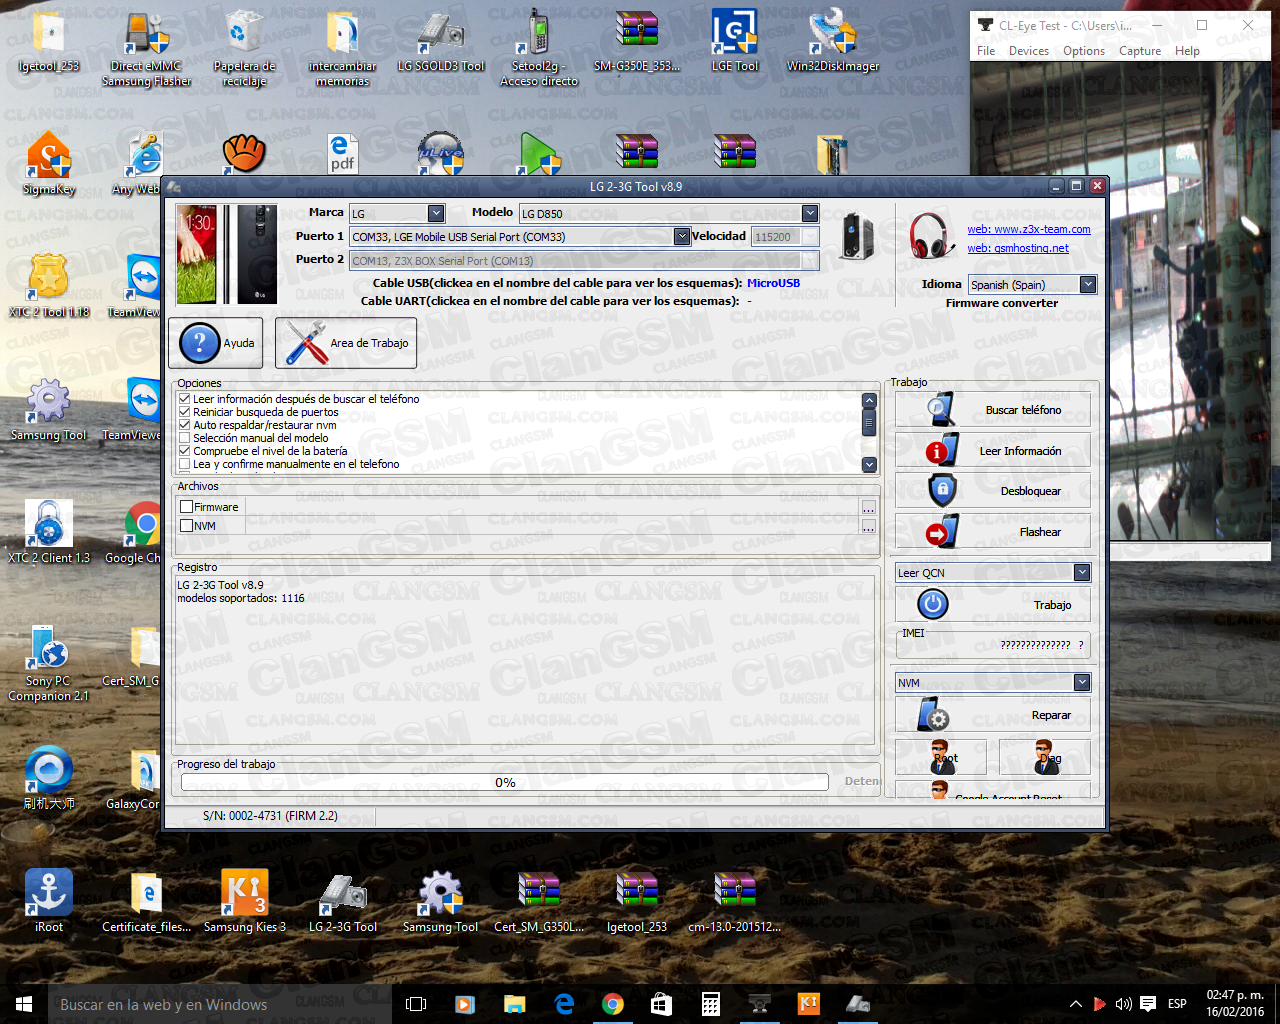
Task: Open Options menu in CL-Eye Test
Action: click(x=1084, y=51)
